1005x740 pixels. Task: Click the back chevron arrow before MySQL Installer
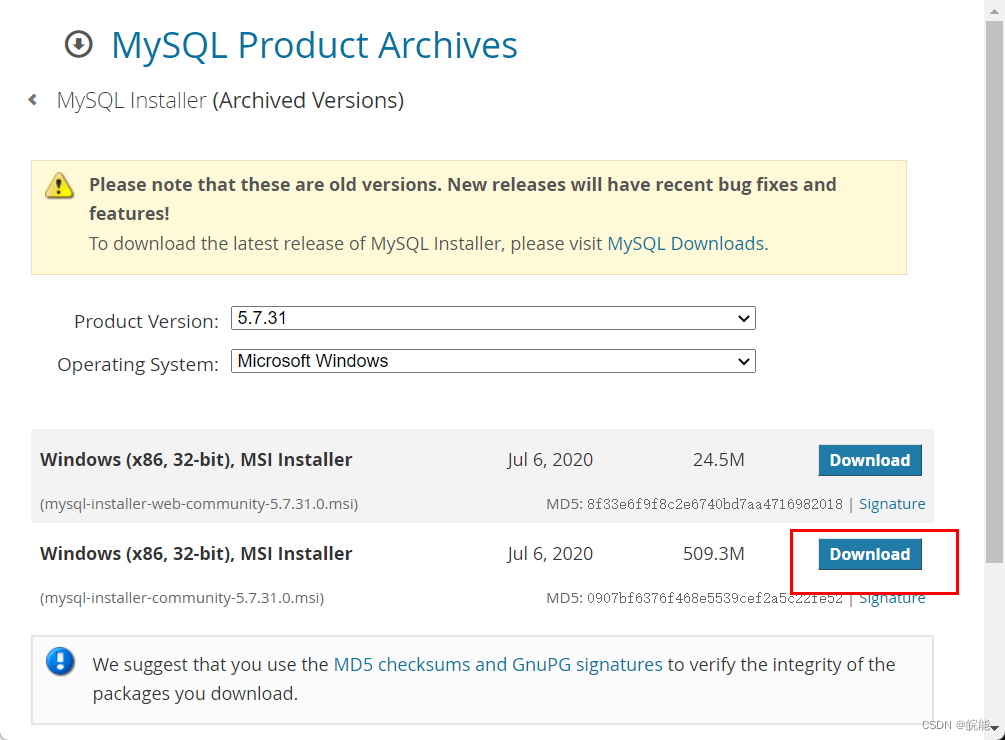(x=31, y=99)
